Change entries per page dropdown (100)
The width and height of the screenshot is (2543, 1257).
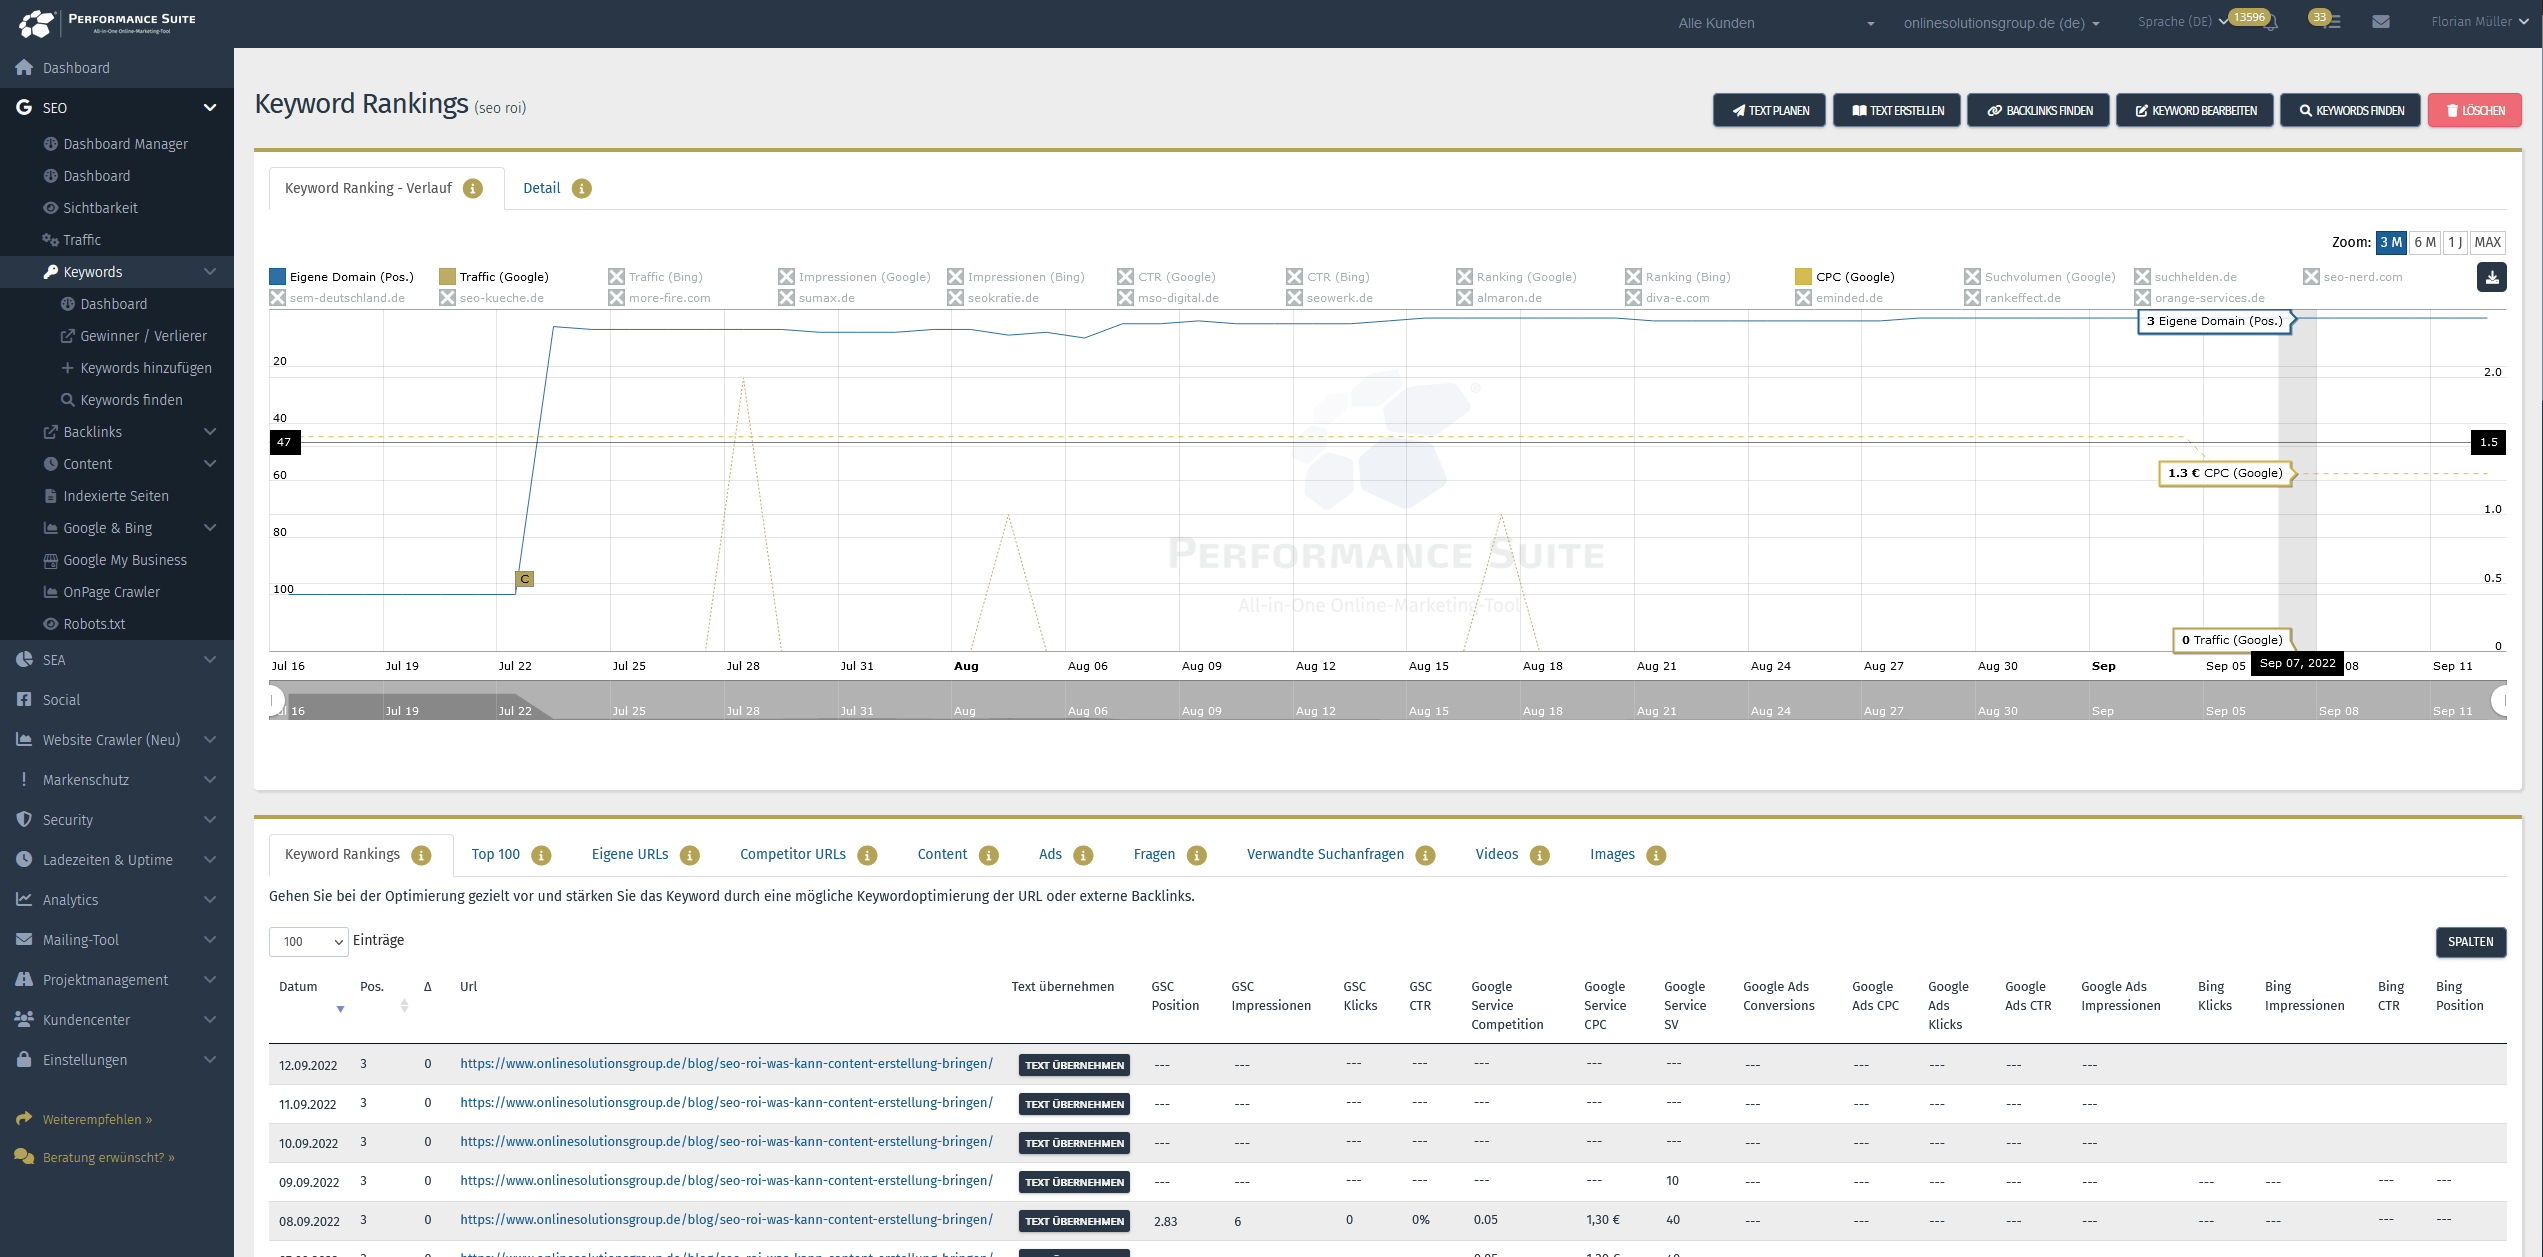tap(308, 942)
